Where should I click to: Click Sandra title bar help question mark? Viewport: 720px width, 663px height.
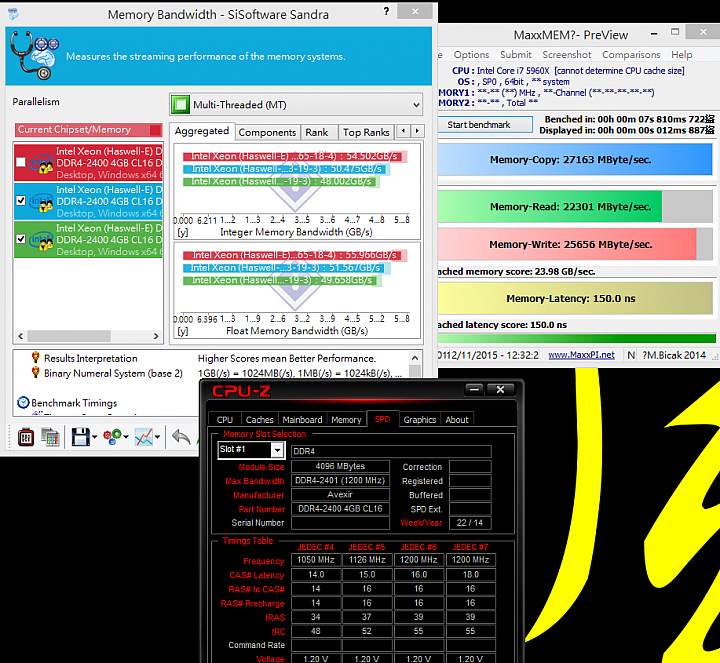[386, 11]
